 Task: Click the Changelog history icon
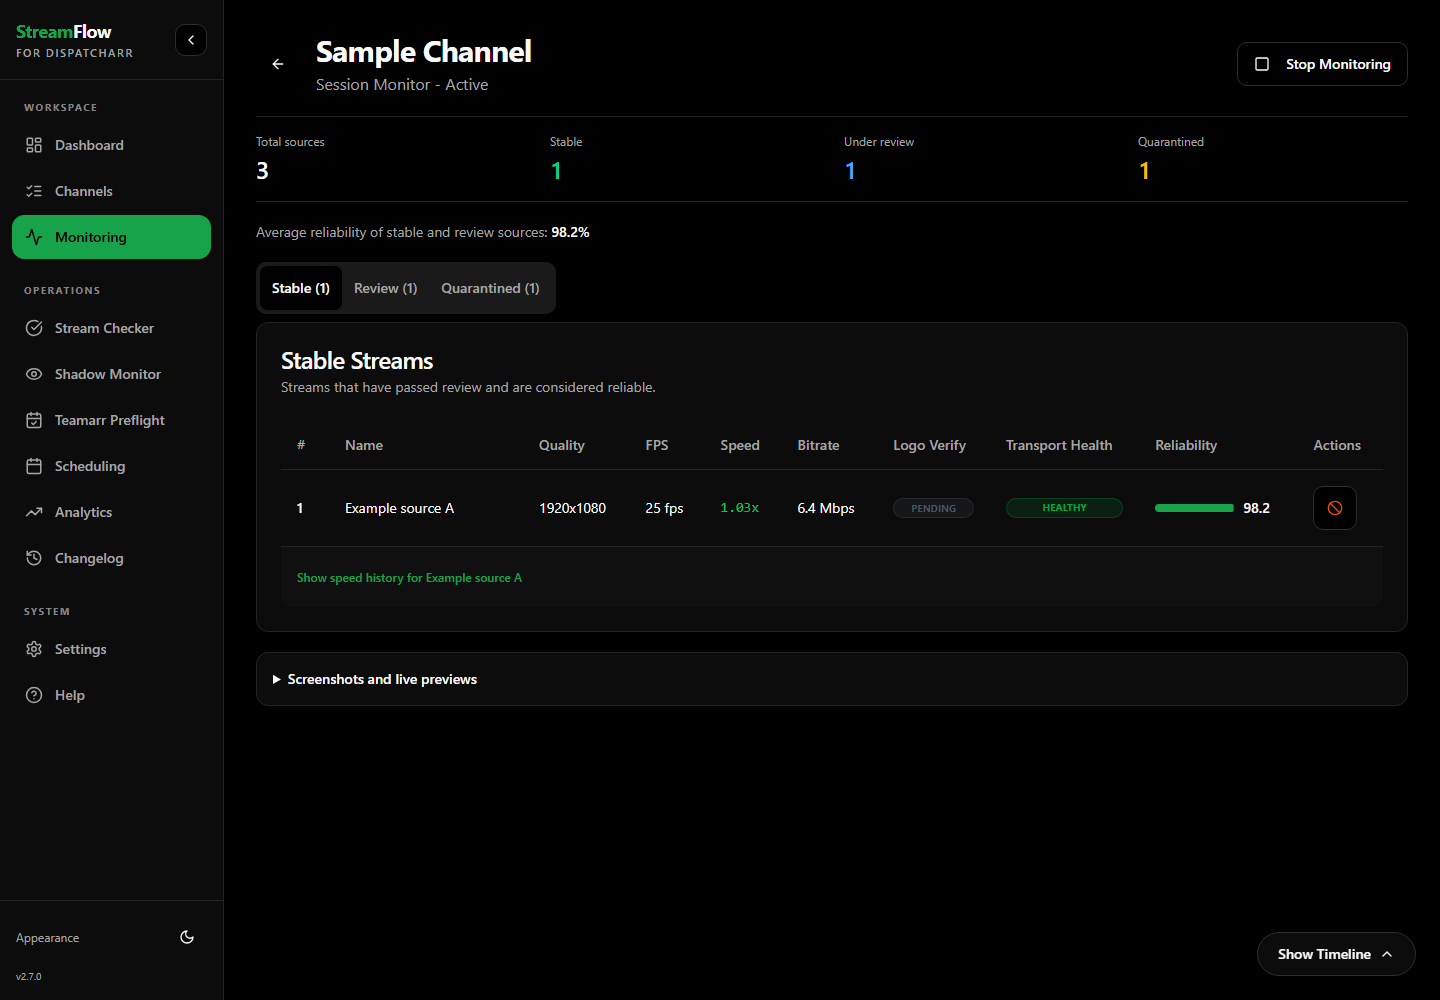coord(34,558)
